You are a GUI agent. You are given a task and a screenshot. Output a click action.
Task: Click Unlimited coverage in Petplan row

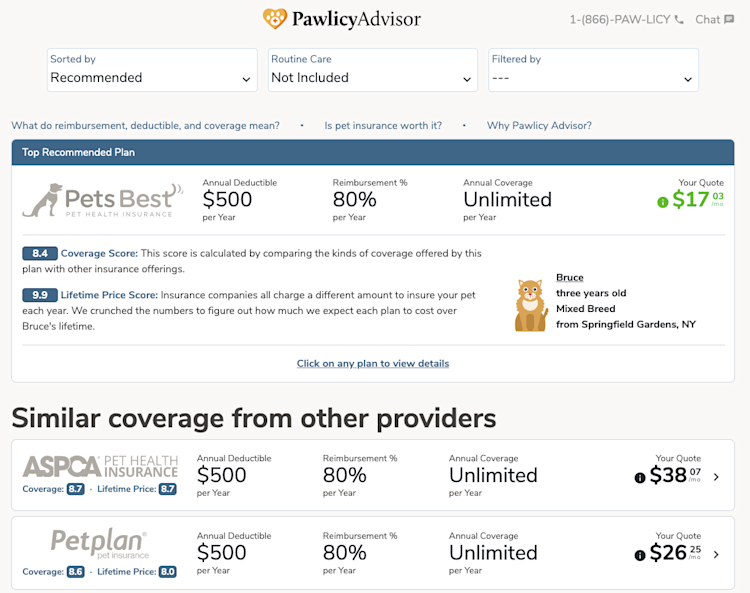pyautogui.click(x=493, y=552)
